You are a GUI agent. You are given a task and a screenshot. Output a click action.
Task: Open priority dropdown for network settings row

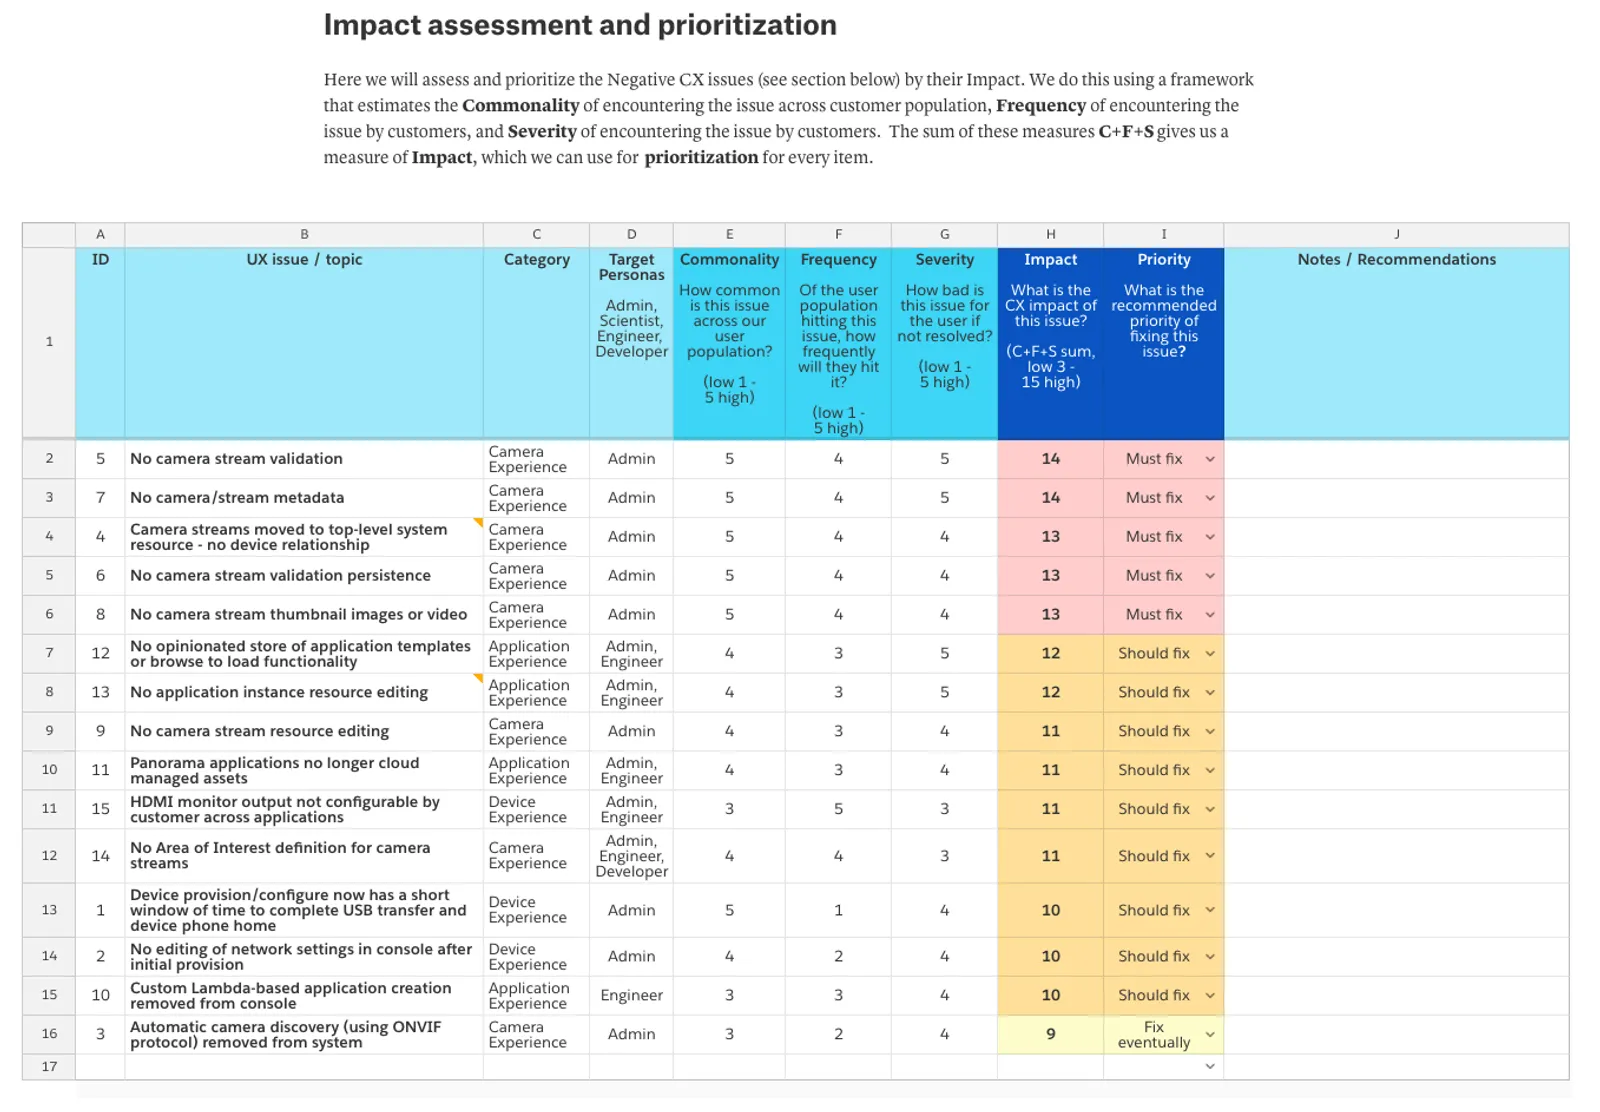coord(1210,957)
